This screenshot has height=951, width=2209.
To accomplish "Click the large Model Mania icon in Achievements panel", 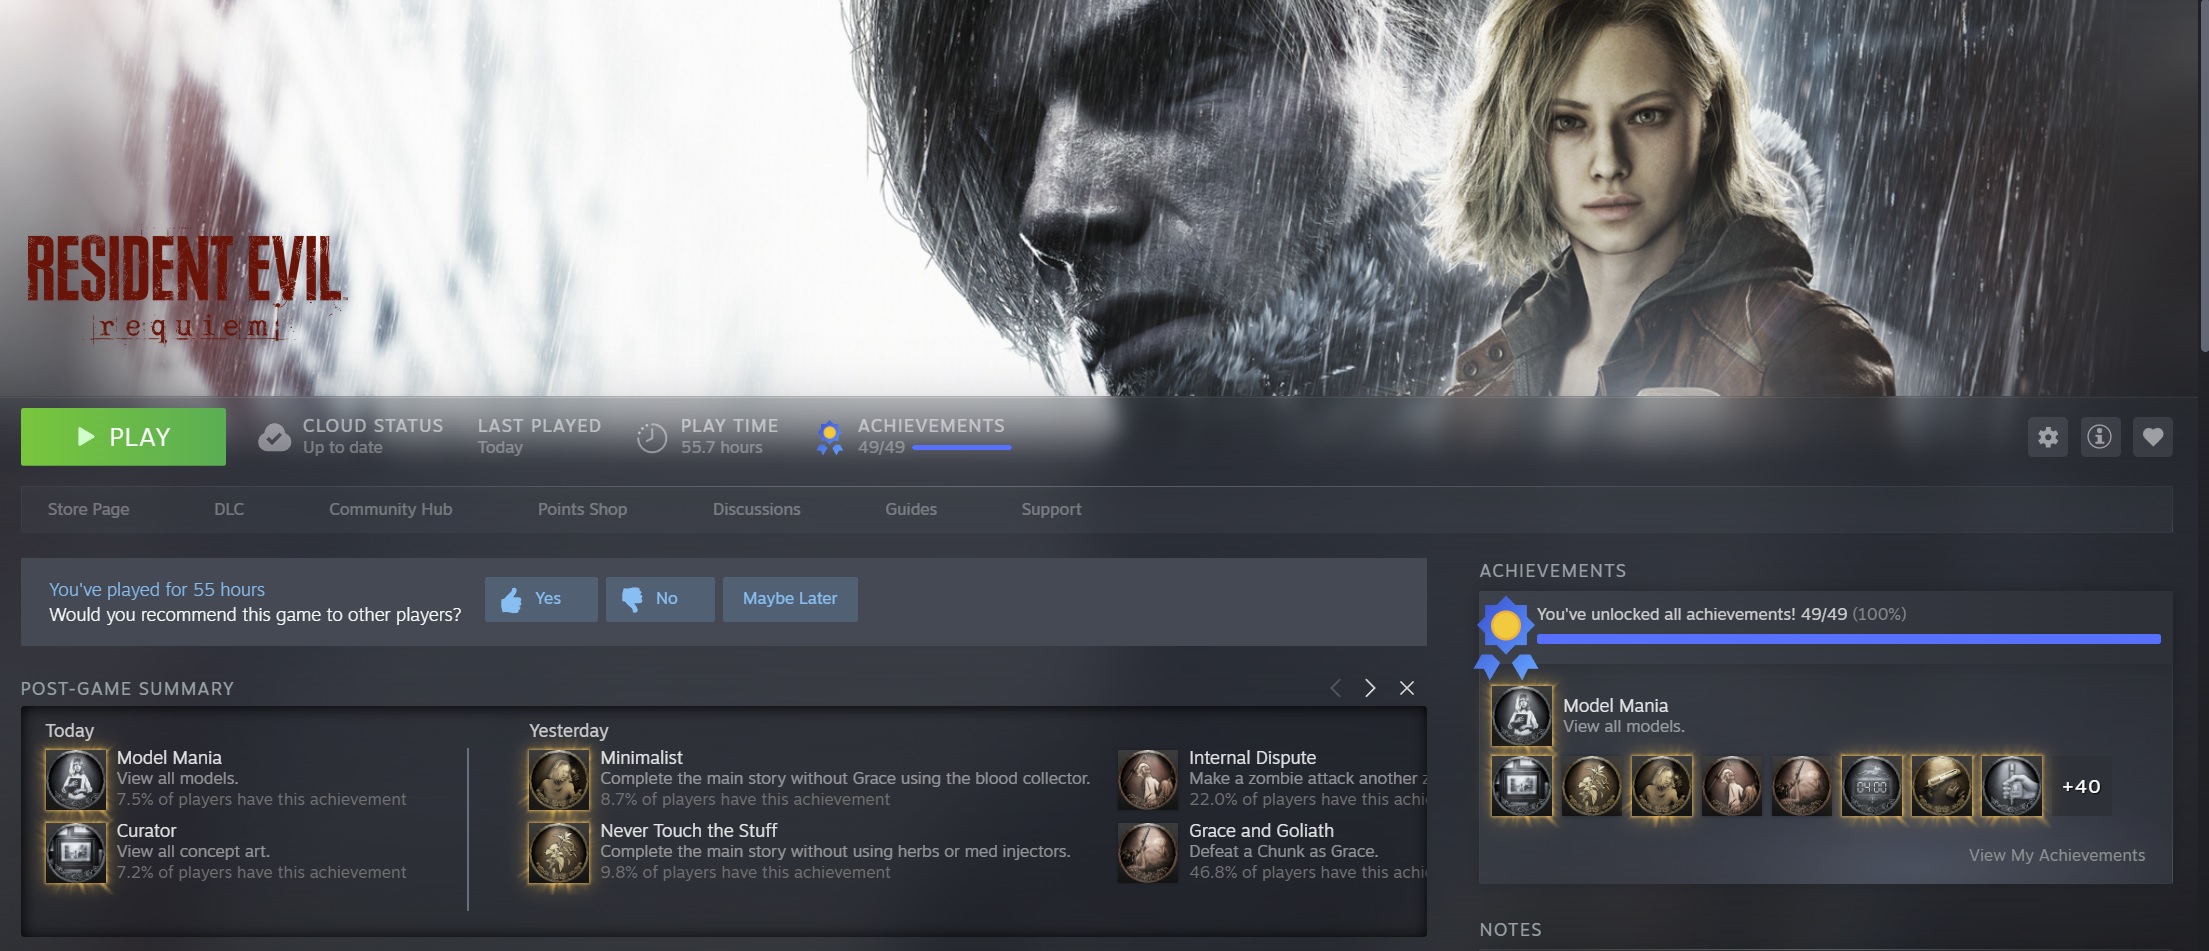I will pyautogui.click(x=1522, y=716).
